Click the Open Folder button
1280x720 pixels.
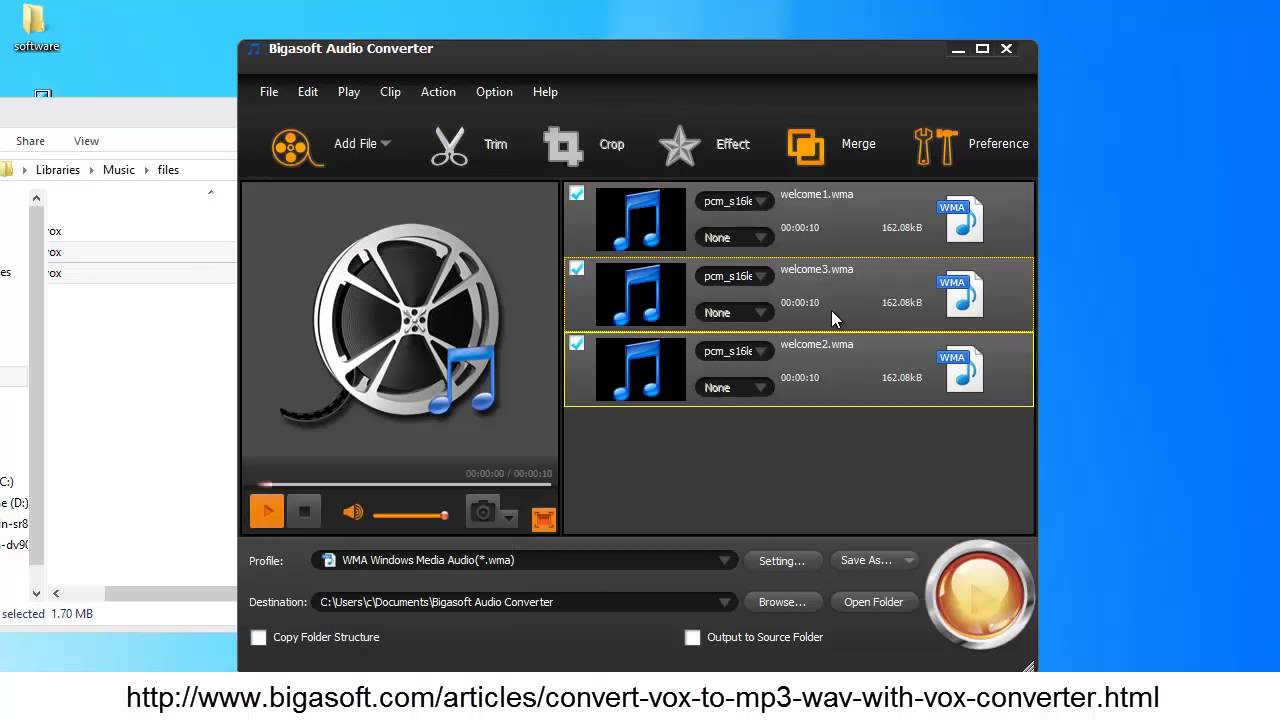point(873,602)
